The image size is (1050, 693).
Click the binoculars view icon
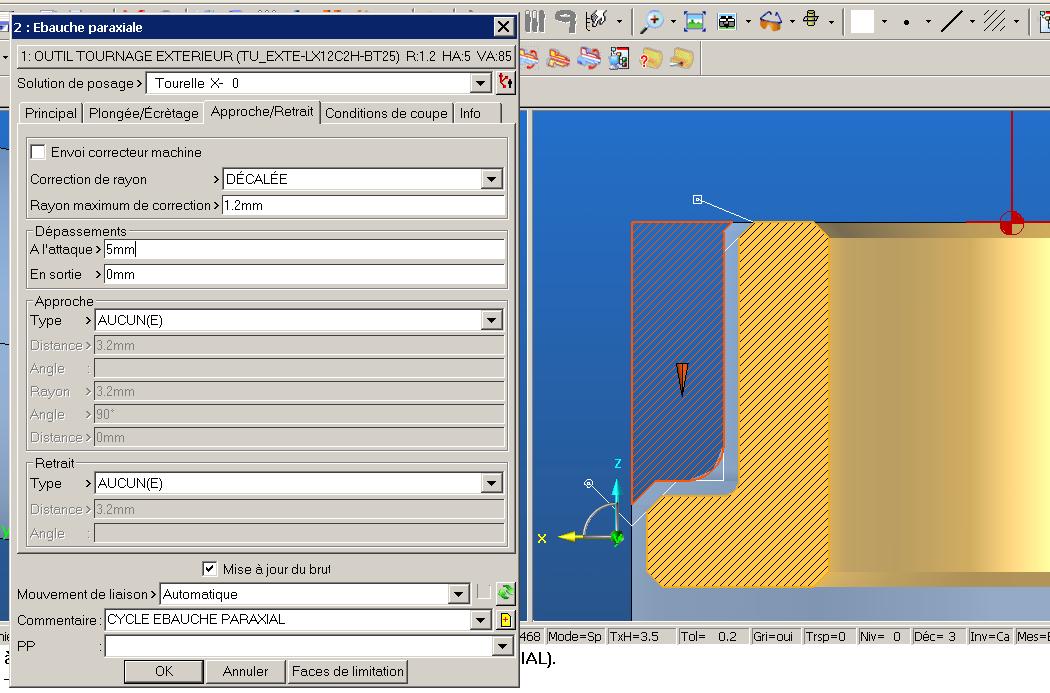pos(727,22)
